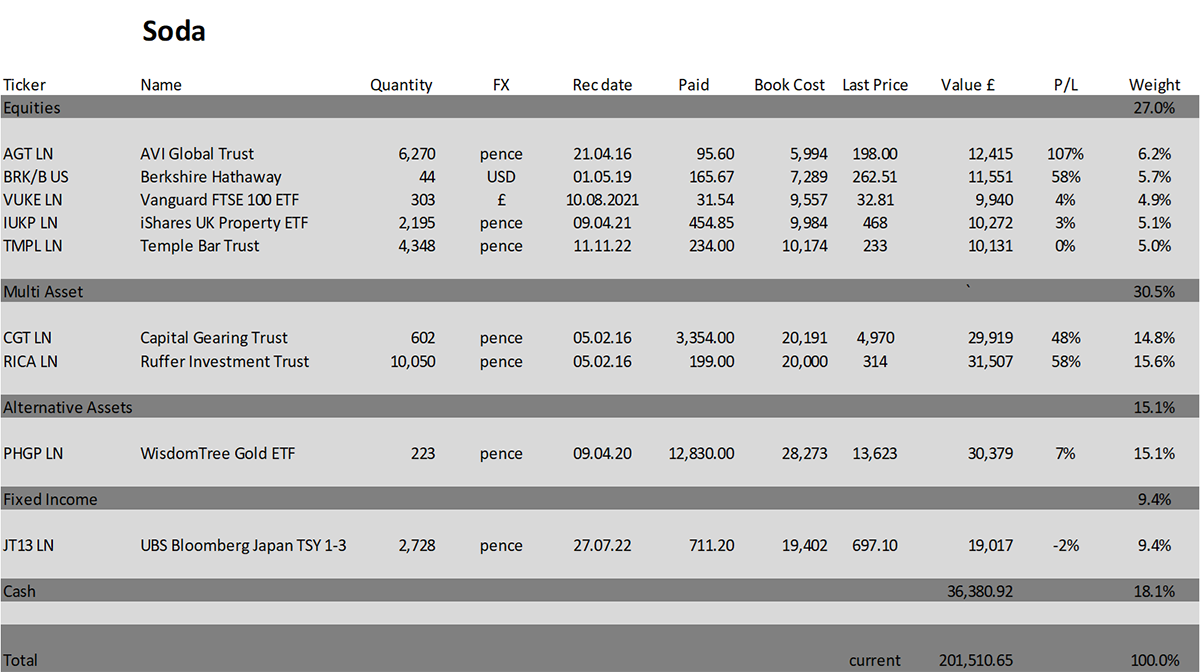Click the Fixed Income section label
Screen dimensions: 1200x672
(50, 499)
